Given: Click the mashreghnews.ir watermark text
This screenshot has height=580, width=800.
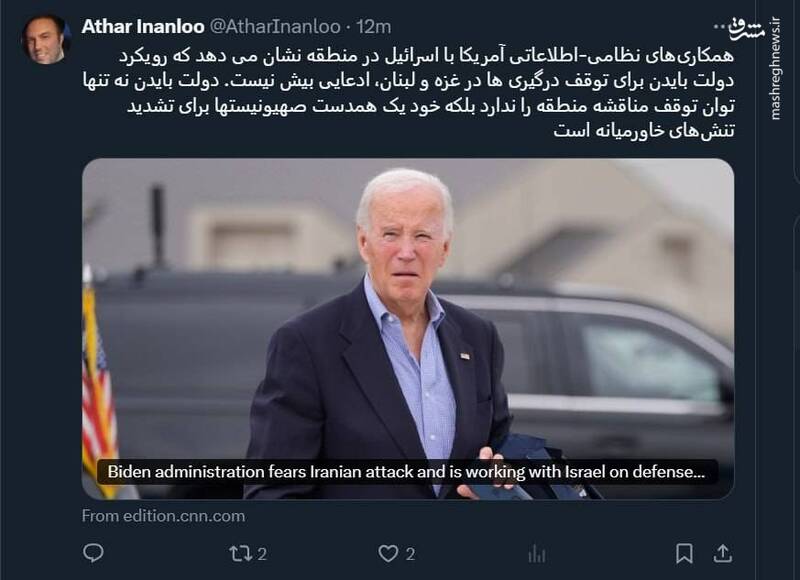Looking at the screenshot, I should pos(776,69).
